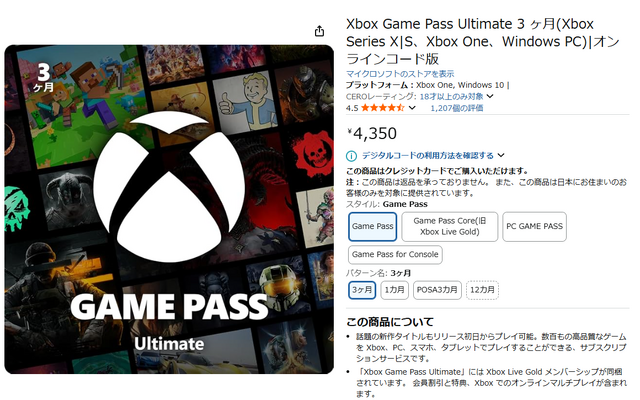The image size is (640, 400).
Task: Open the 1,207個の評価 reviews link
Action: (457, 108)
